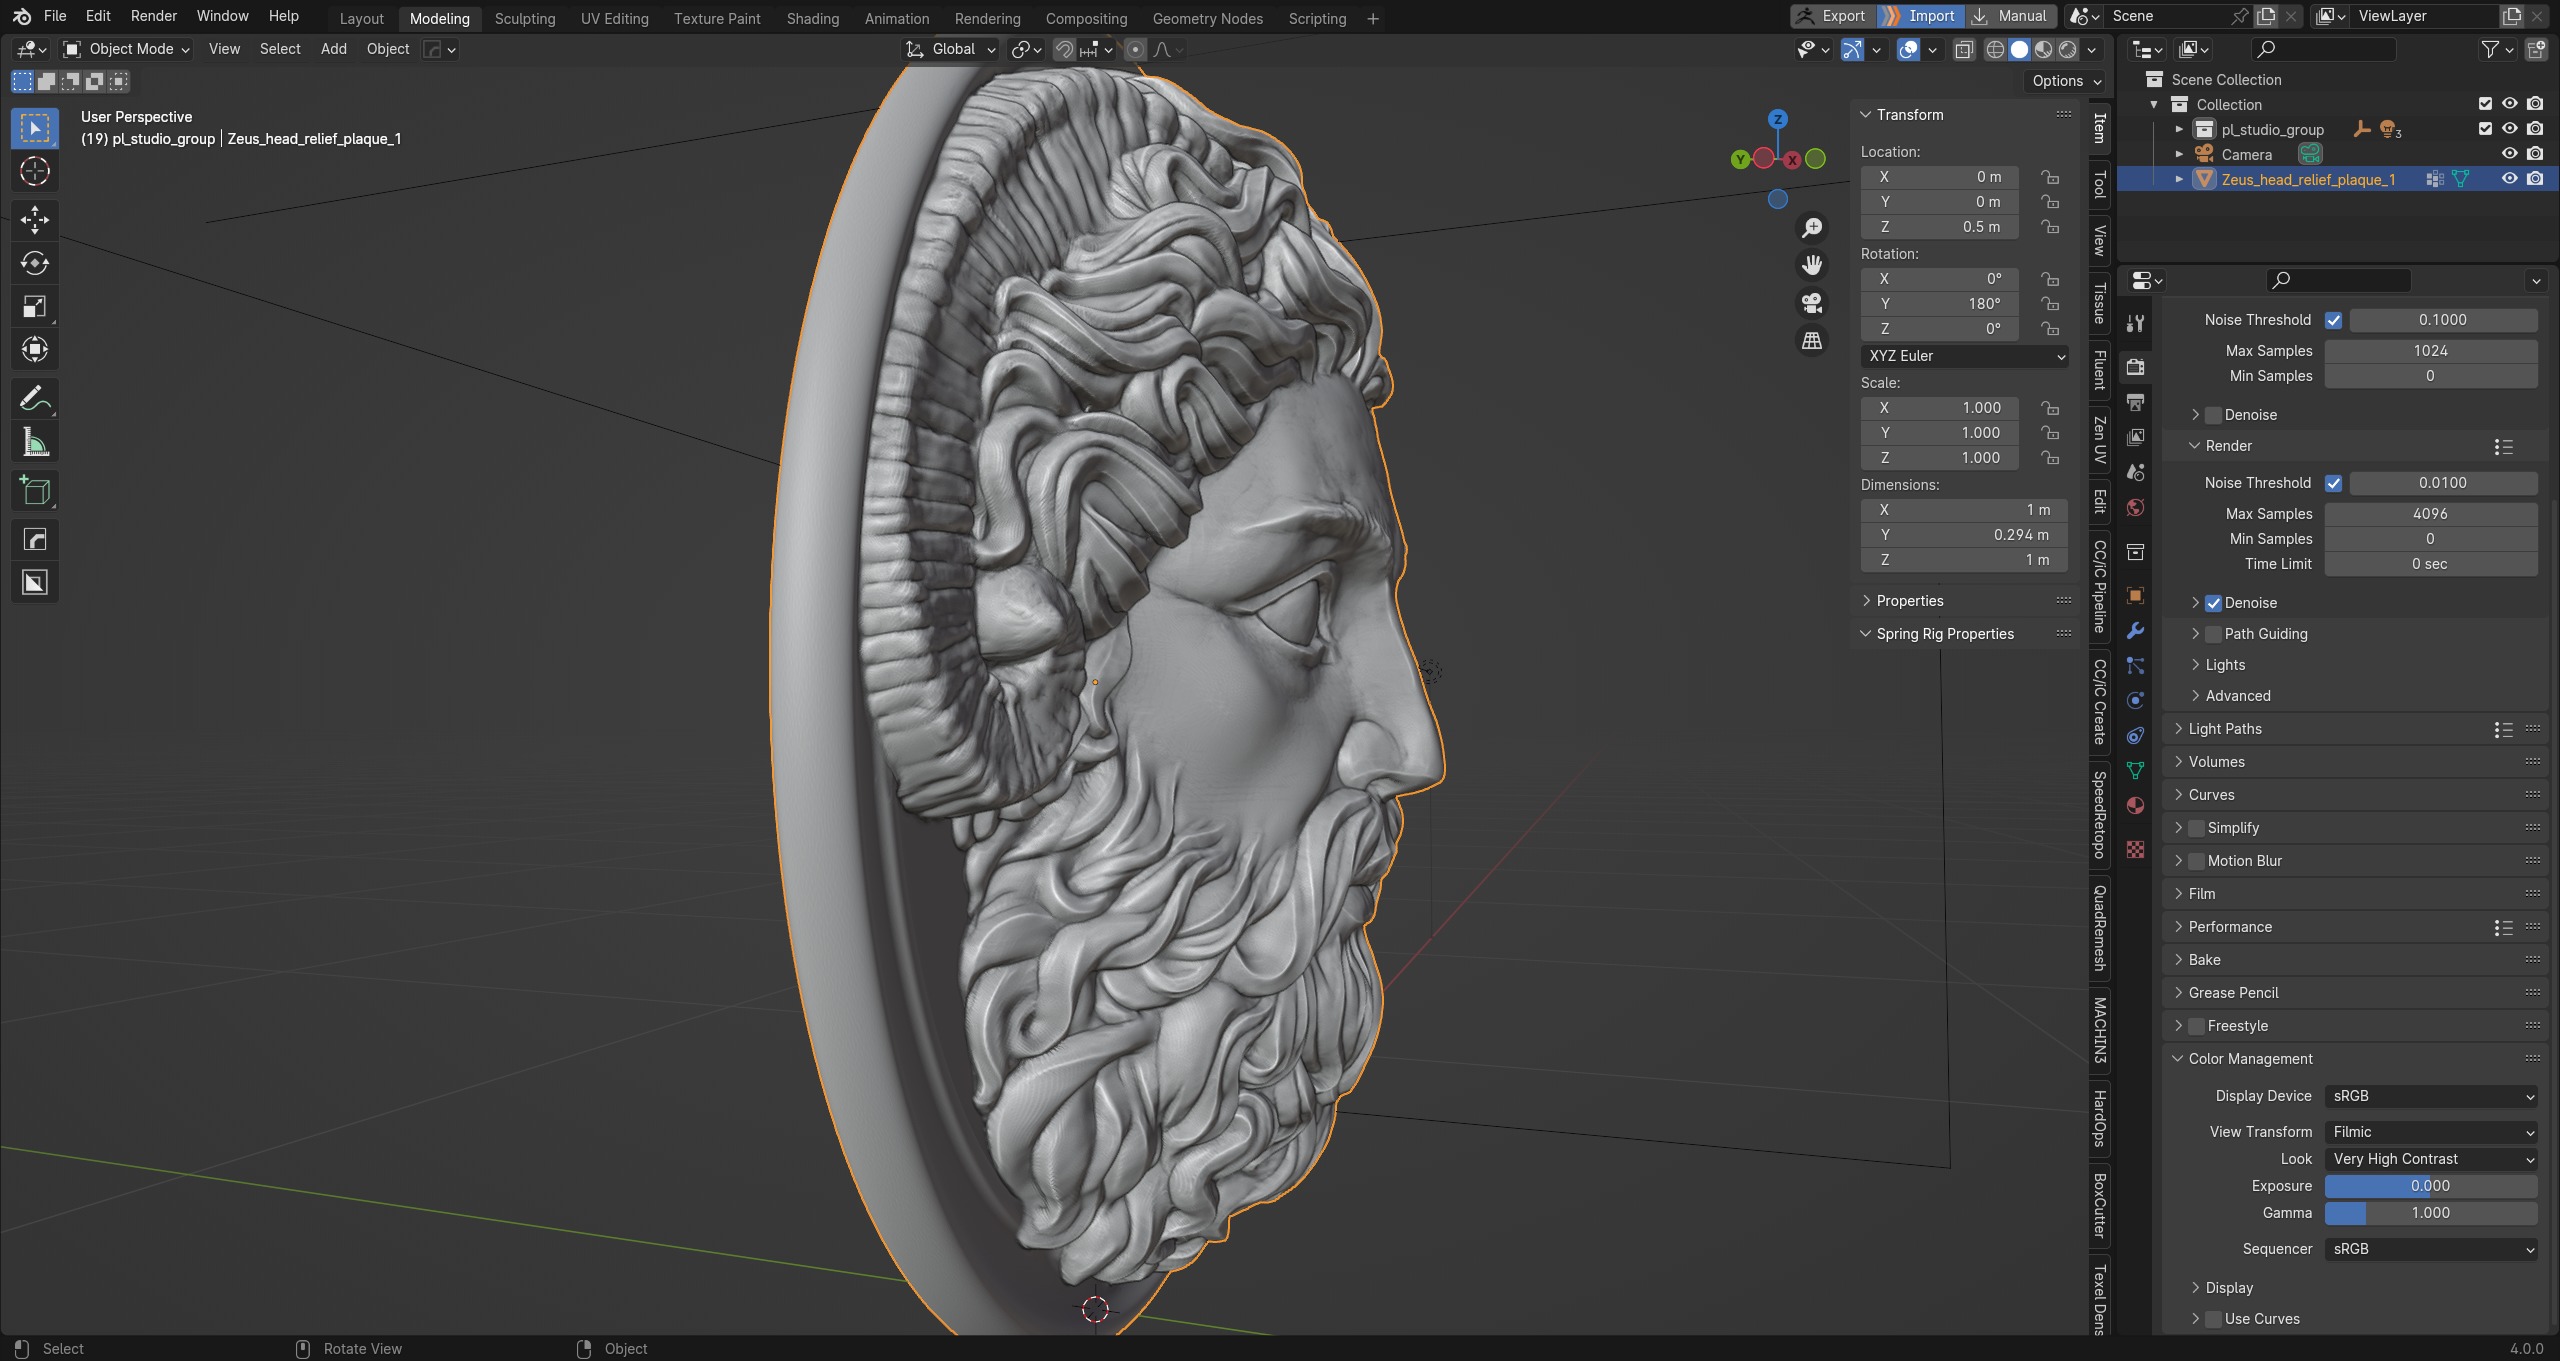Open the Modifiers properties tab wrench icon
This screenshot has width=2560, height=1361.
click(x=2135, y=631)
